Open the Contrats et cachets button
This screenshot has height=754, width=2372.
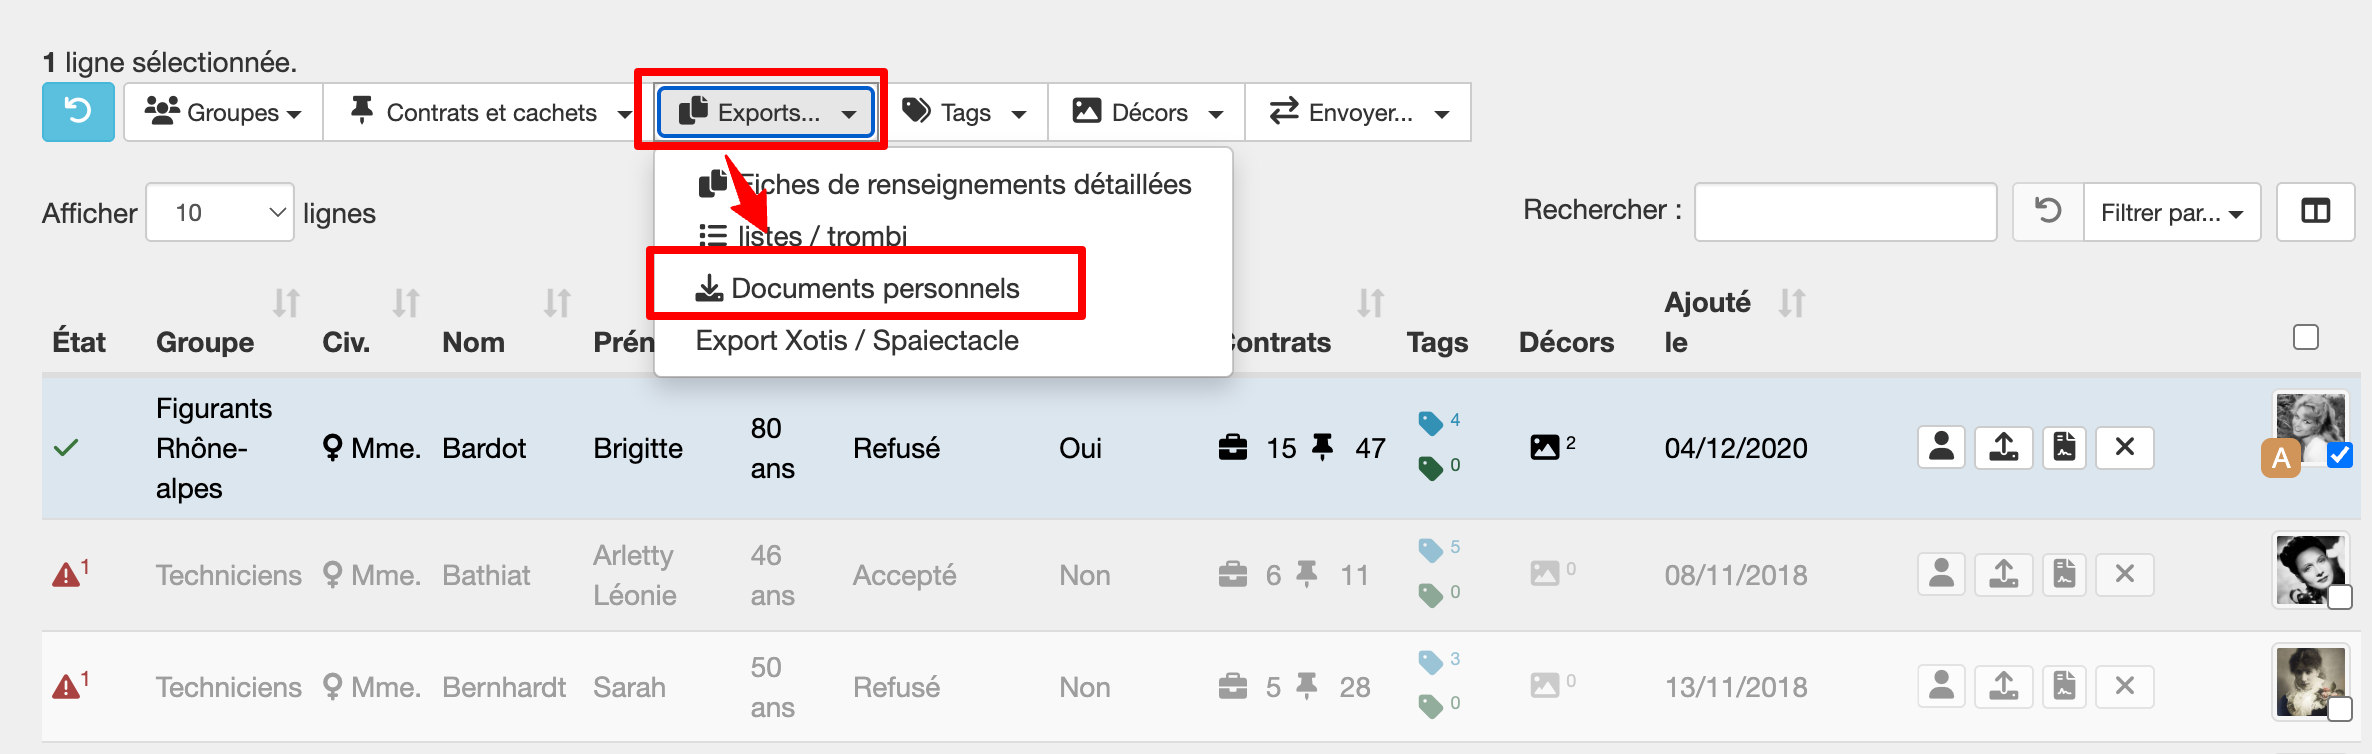(490, 112)
